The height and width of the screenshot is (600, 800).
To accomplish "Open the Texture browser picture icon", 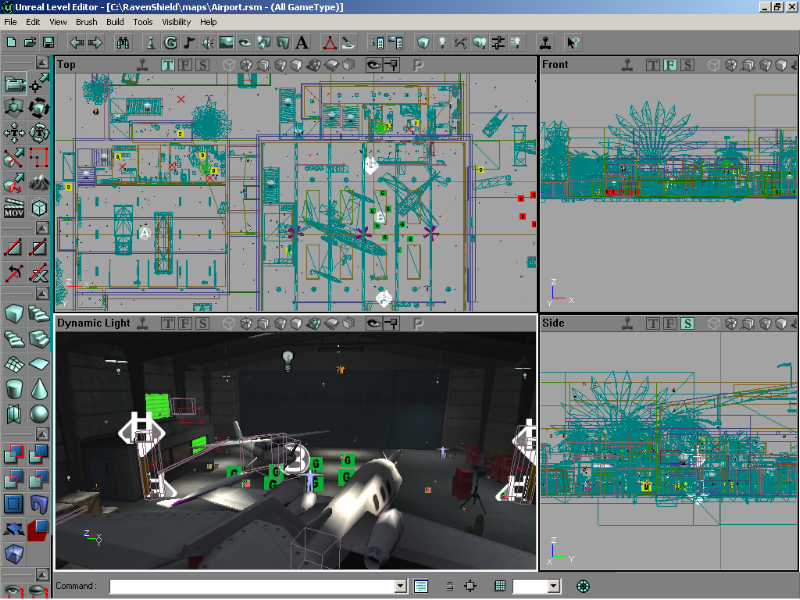I will [x=226, y=43].
